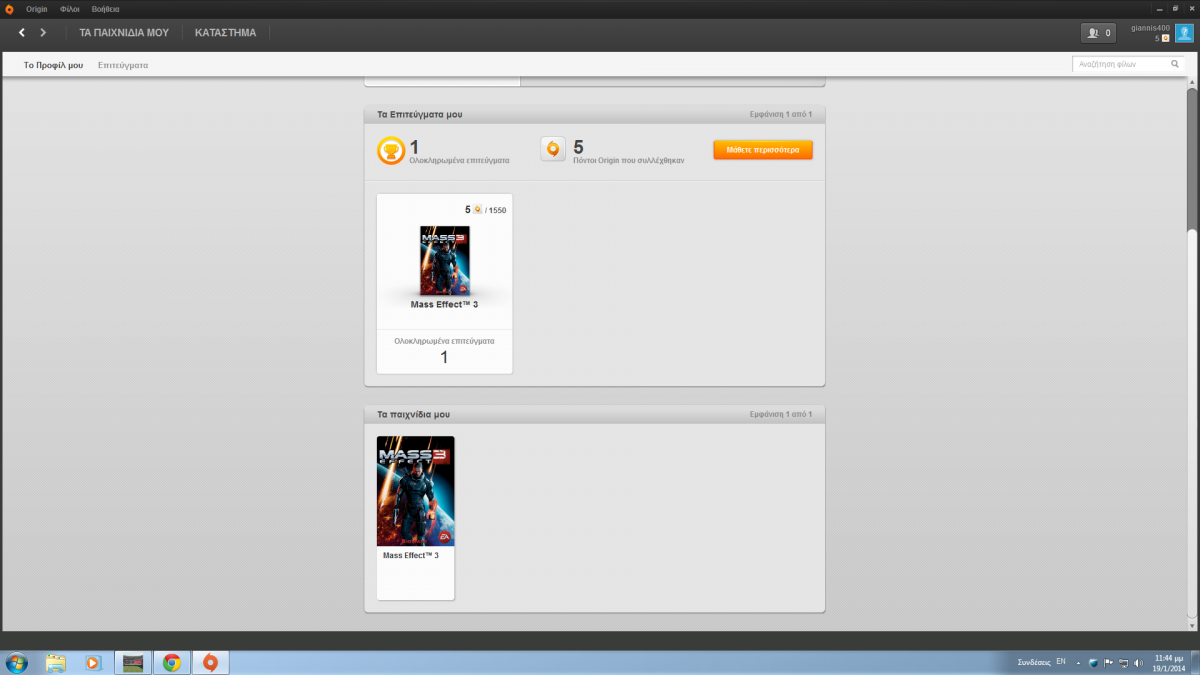
Task: Click the network tray icon
Action: (x=1123, y=662)
